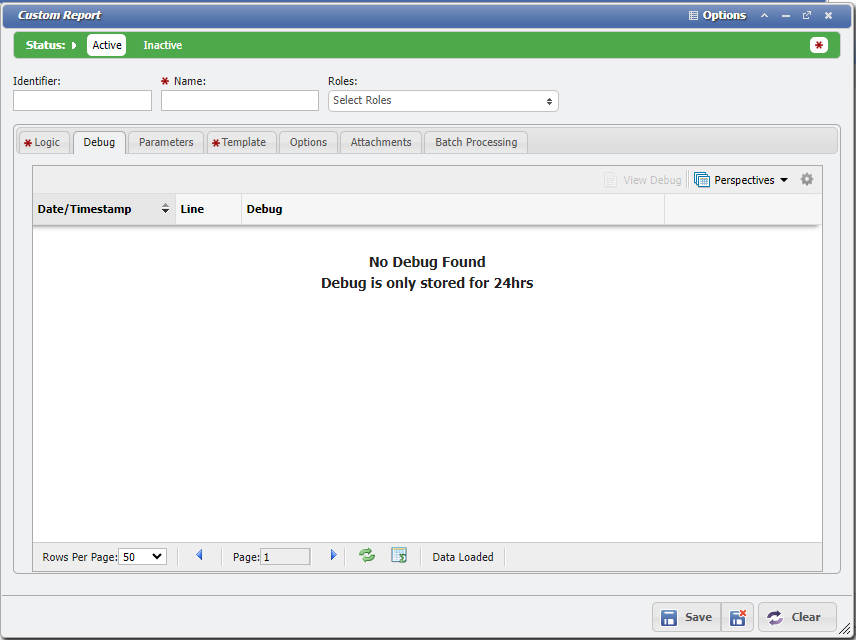Change Rows Per Page from 50
The image size is (856, 640).
pyautogui.click(x=142, y=556)
